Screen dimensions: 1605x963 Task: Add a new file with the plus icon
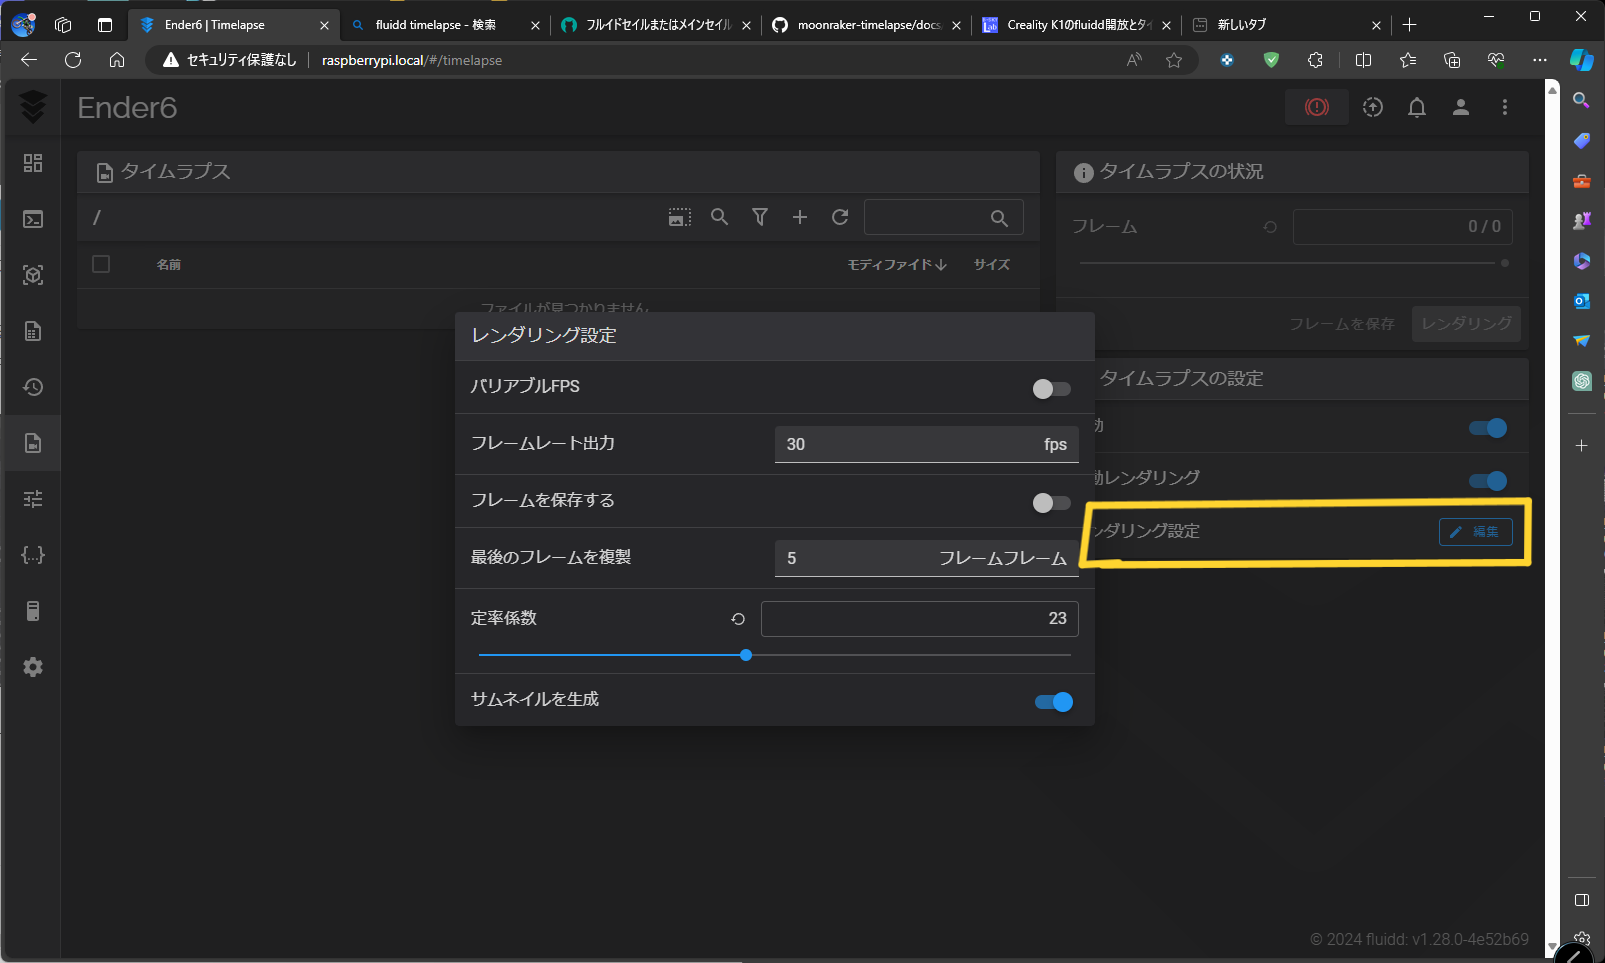(800, 217)
